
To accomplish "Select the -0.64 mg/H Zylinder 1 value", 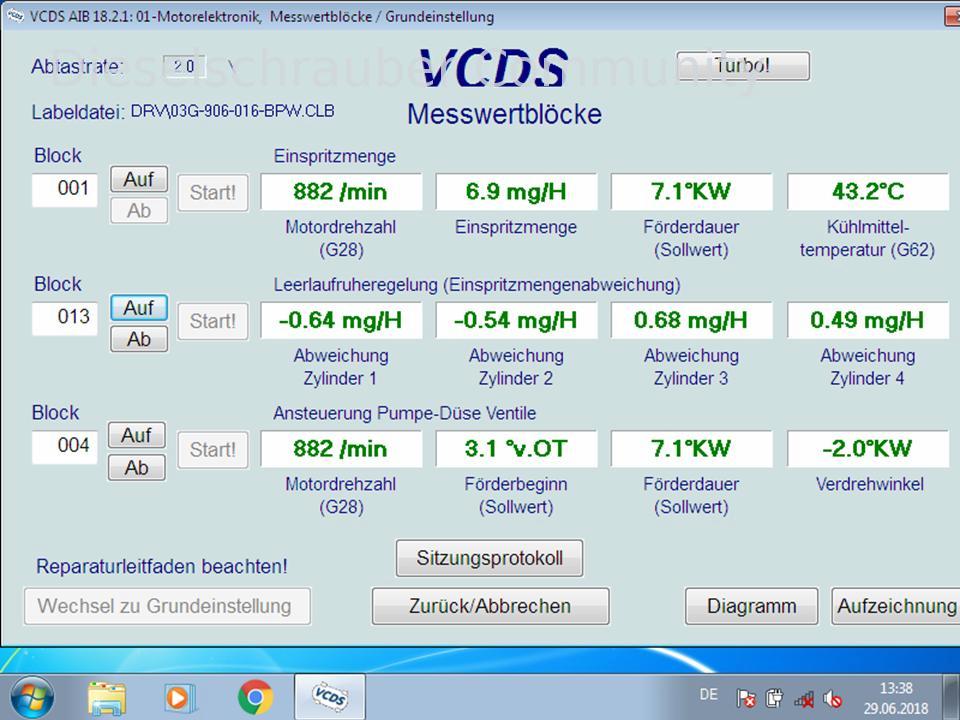I will pyautogui.click(x=341, y=320).
